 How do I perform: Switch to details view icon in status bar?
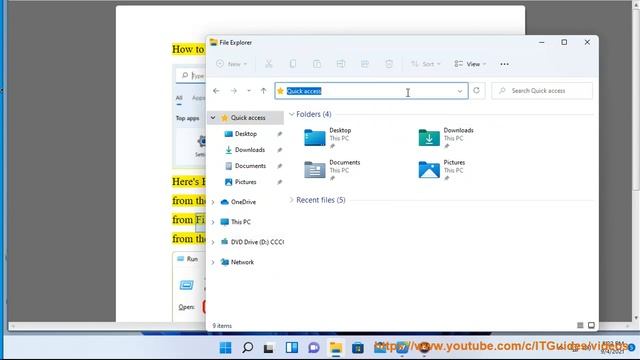click(x=580, y=325)
